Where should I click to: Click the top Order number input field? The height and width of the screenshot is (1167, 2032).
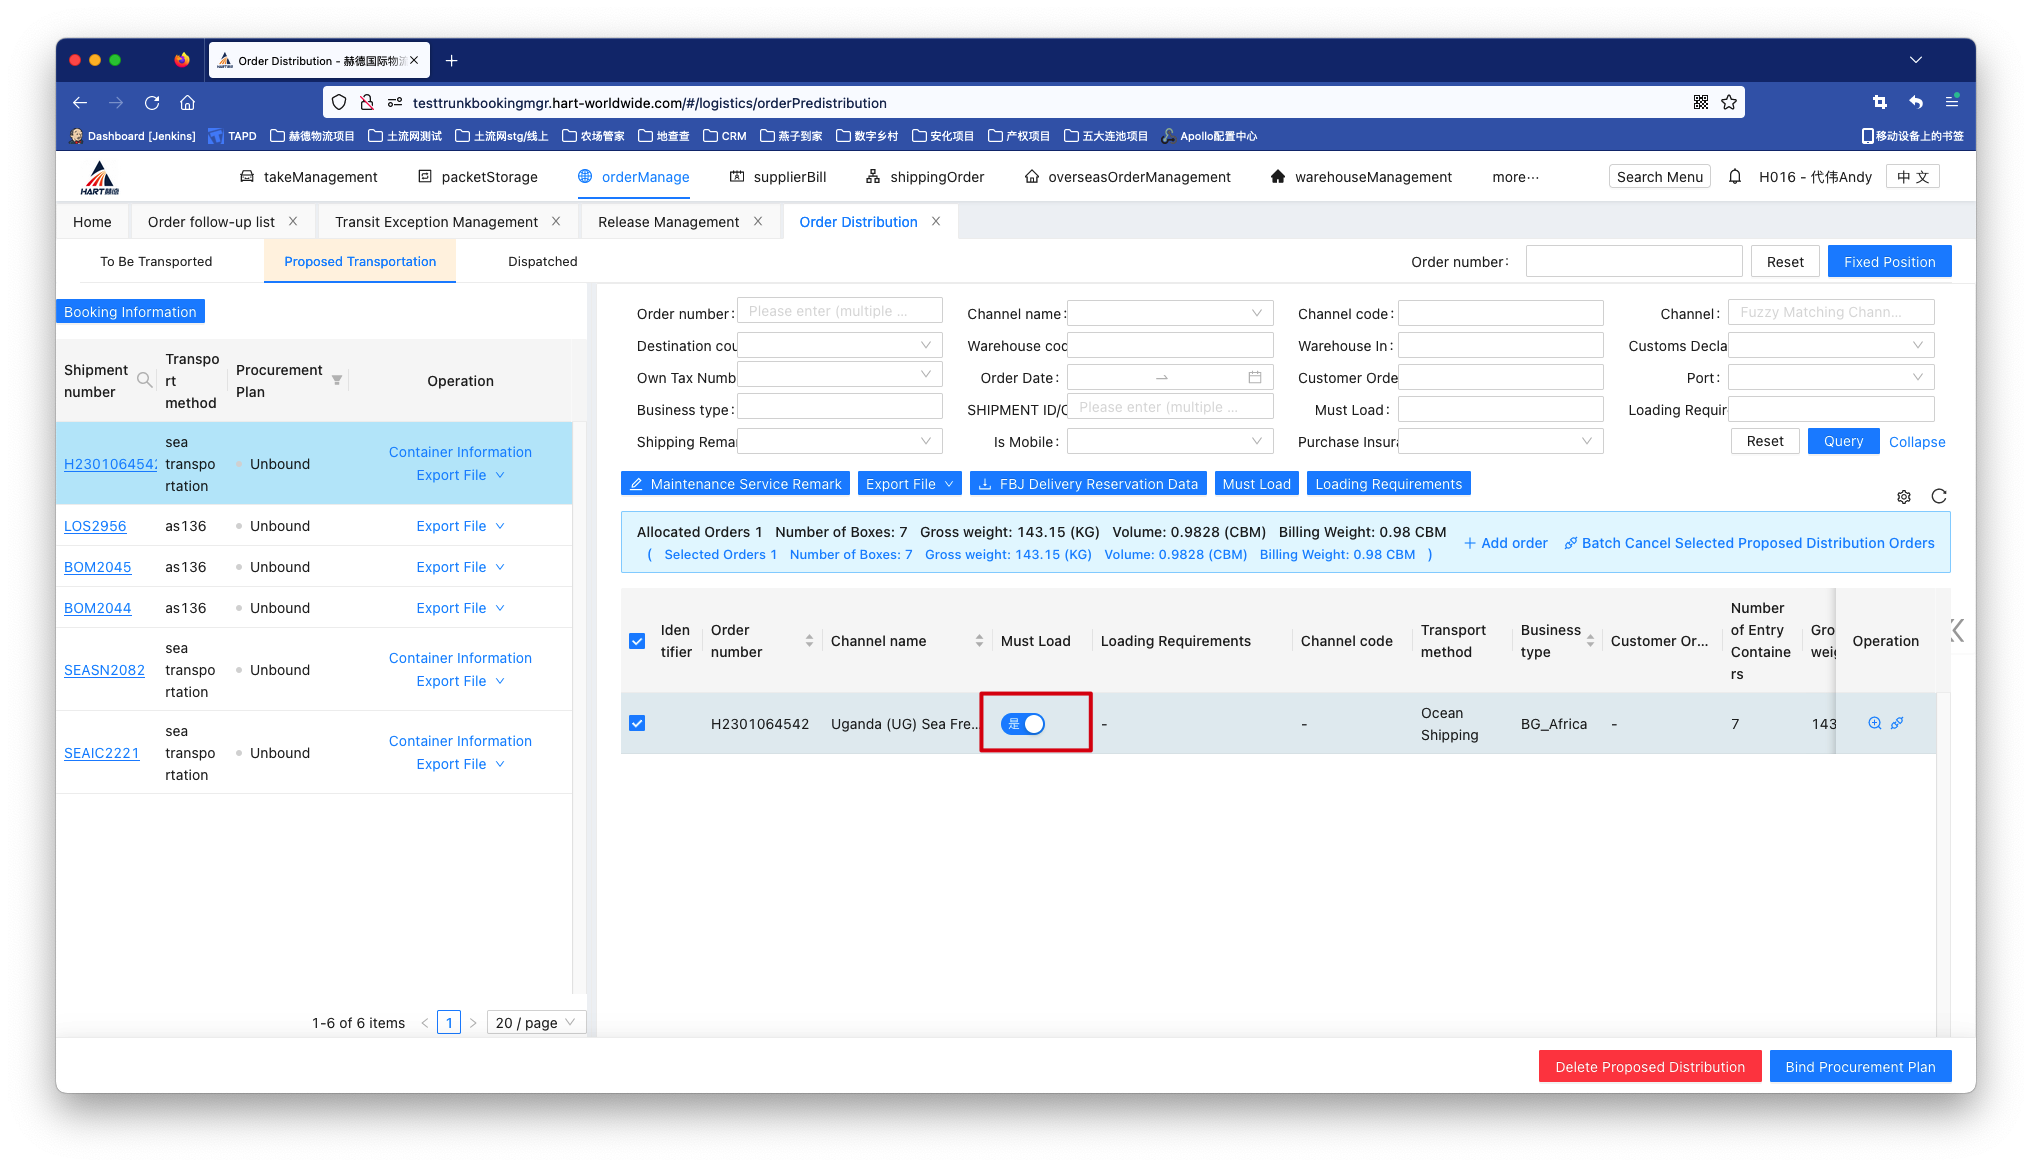point(1633,262)
